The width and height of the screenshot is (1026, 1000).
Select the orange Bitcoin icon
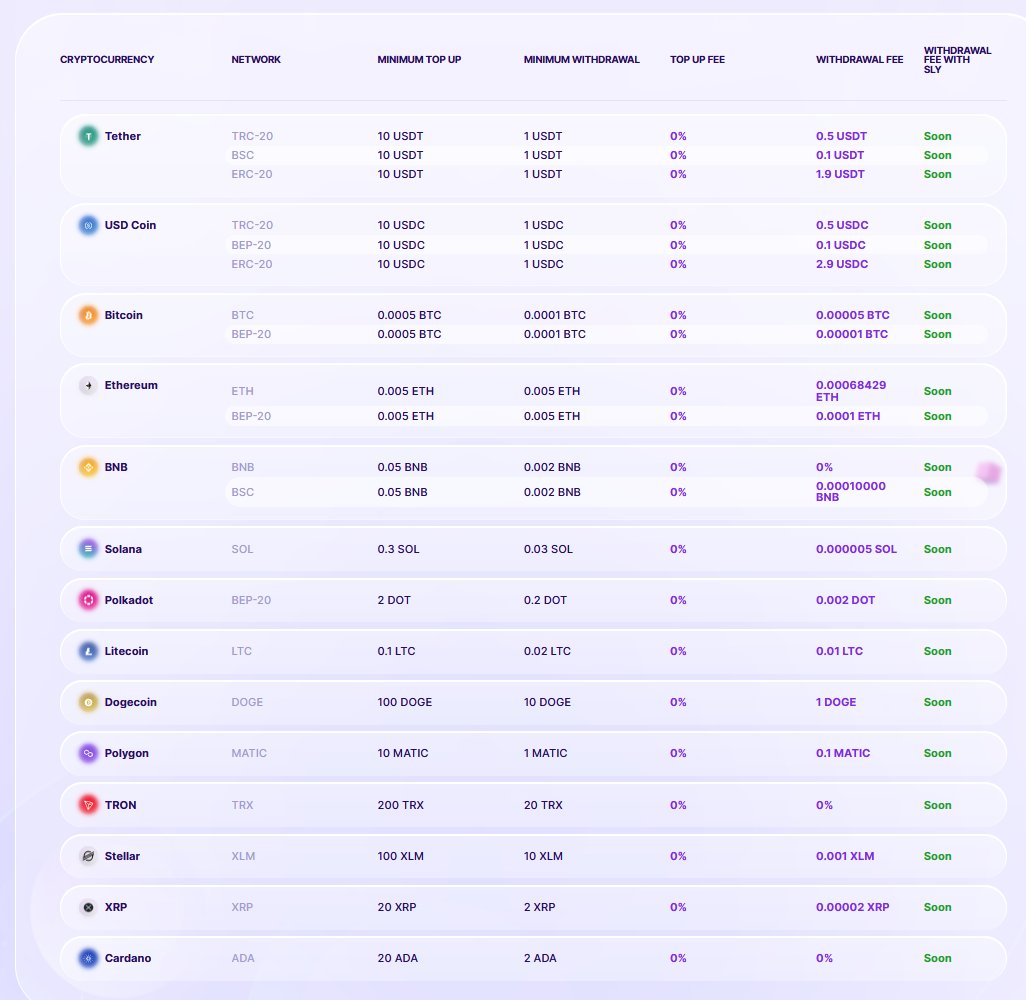coord(88,315)
